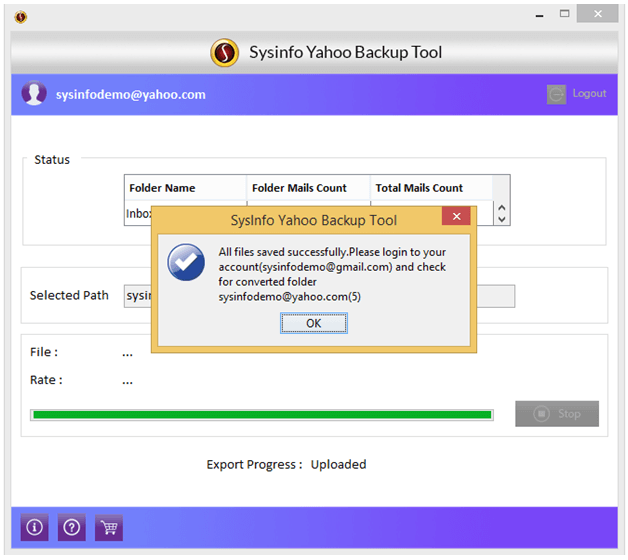Click the Sysinfo logo in header
628x560 pixels.
pyautogui.click(x=225, y=52)
